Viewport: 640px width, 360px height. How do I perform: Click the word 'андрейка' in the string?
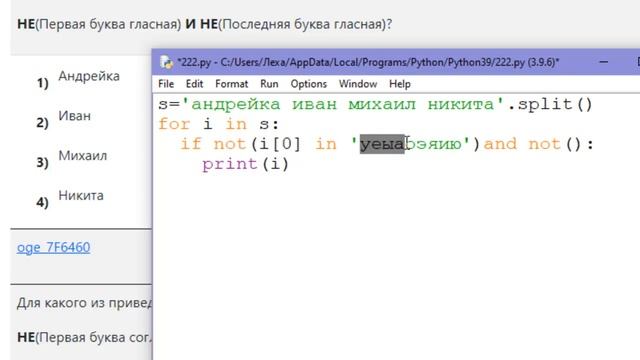[236, 104]
